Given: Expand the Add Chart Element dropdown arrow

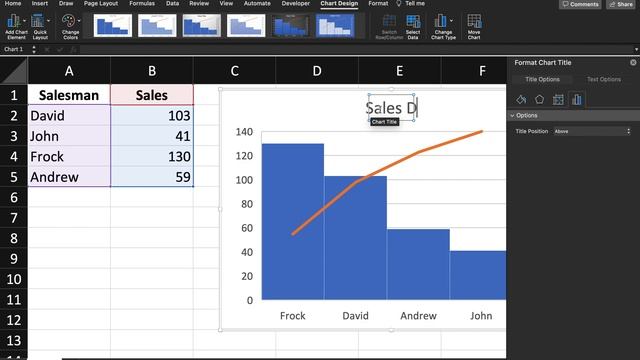Looking at the screenshot, I should pos(24,20).
